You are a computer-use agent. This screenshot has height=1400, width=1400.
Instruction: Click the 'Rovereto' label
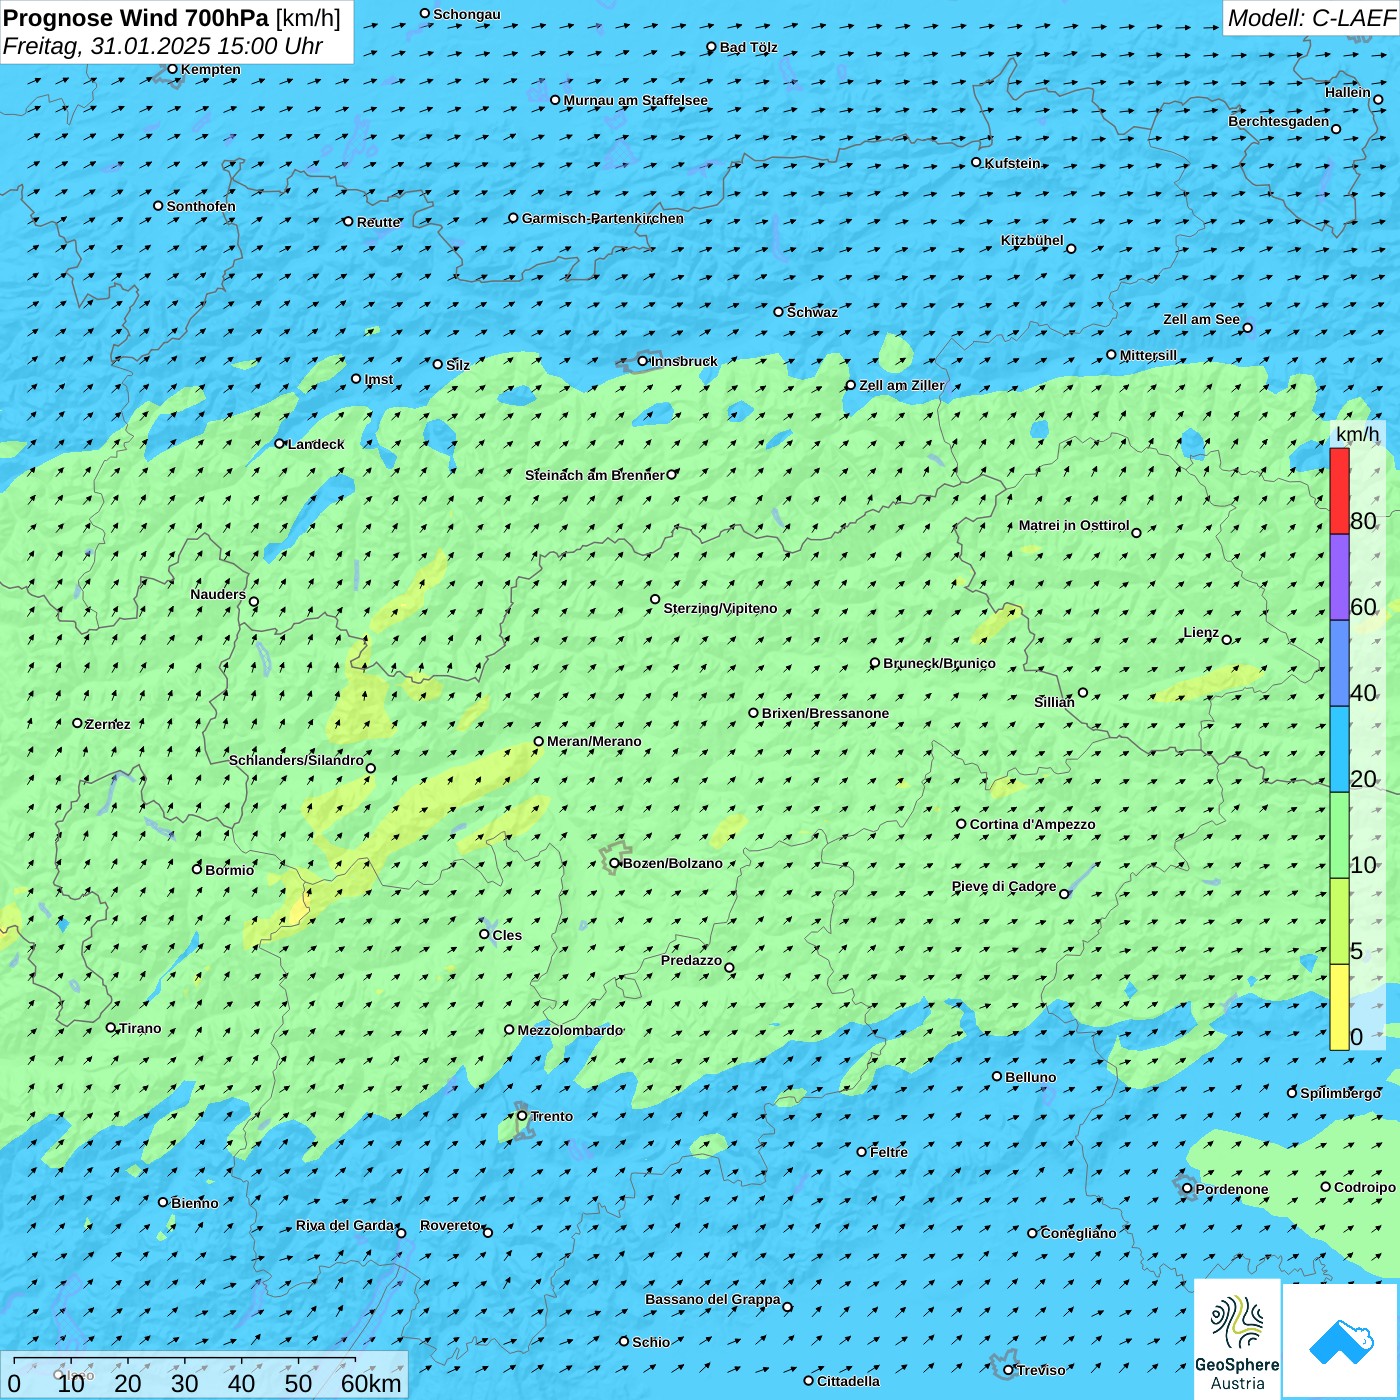click(x=450, y=1225)
